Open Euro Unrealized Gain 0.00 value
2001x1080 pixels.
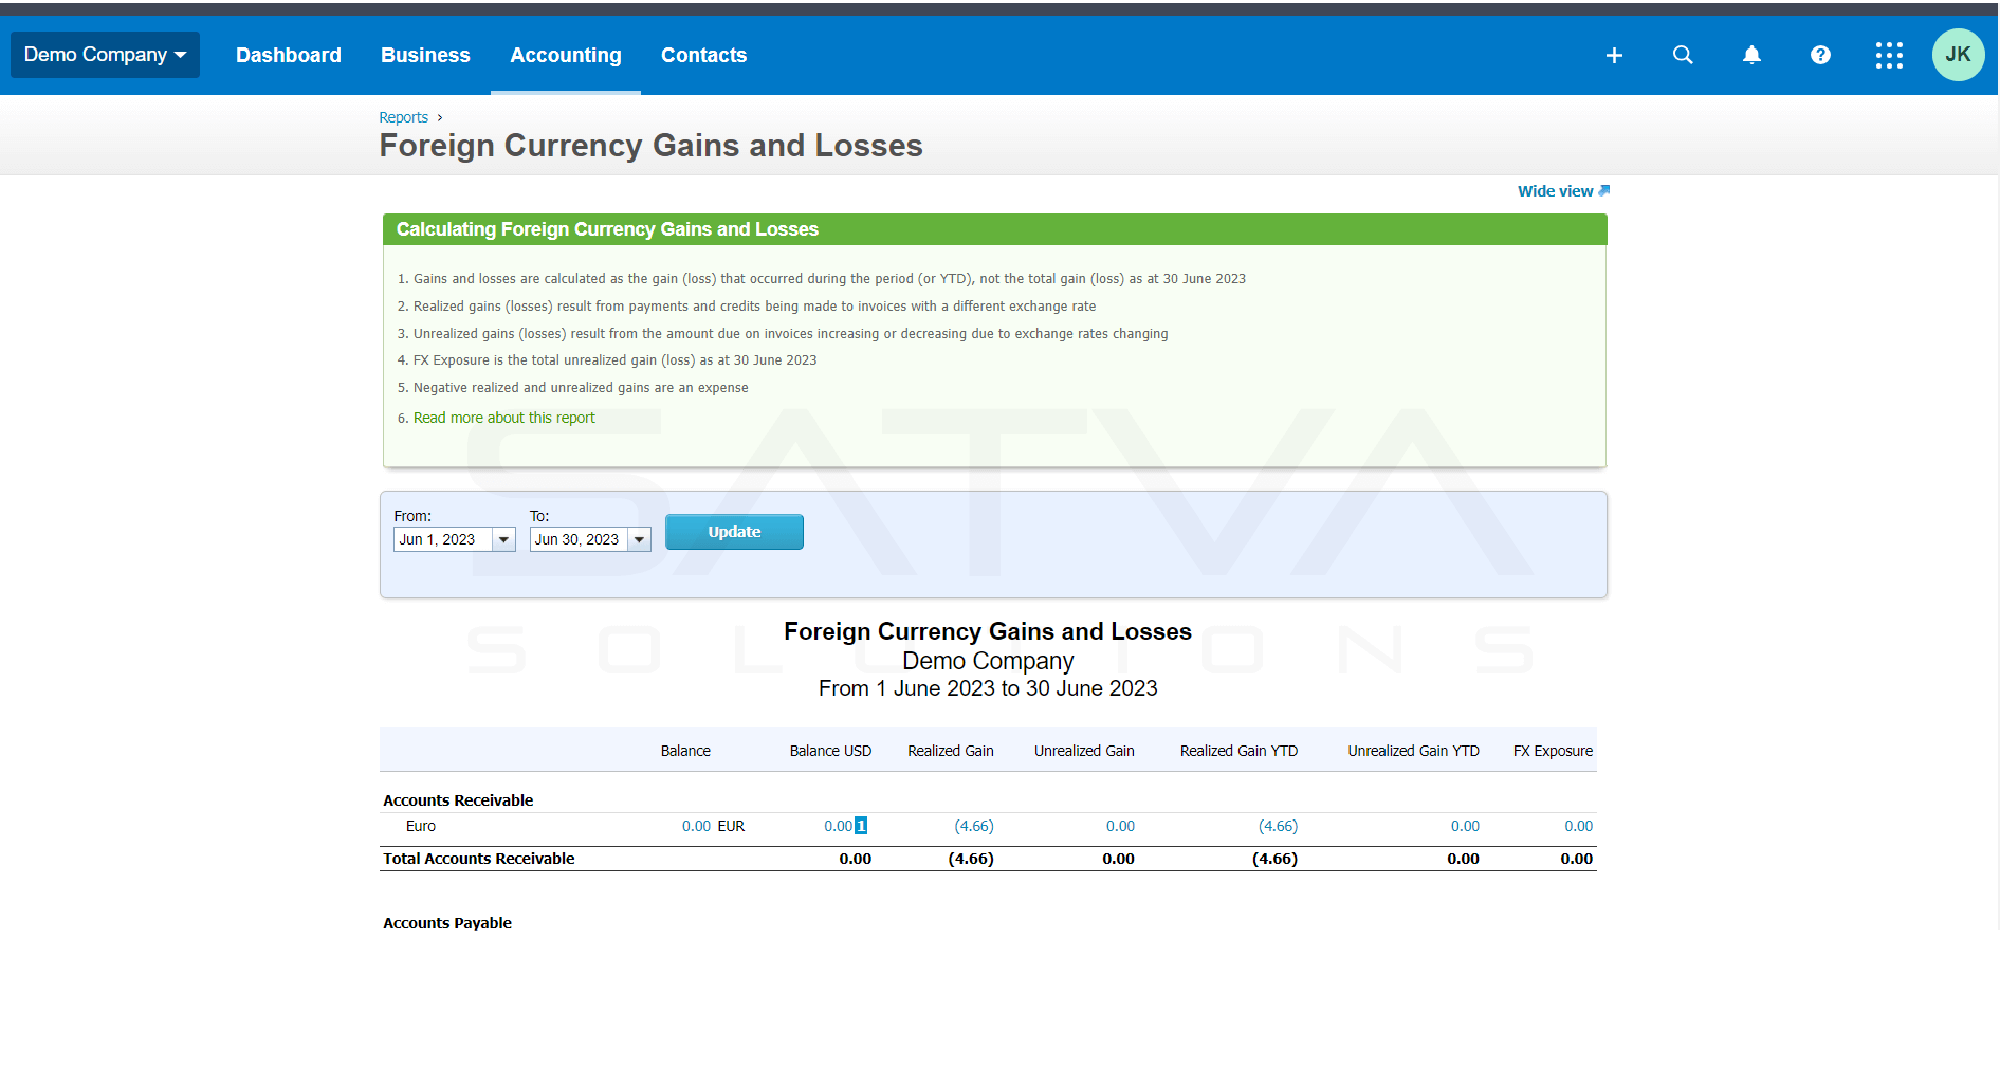pos(1120,826)
